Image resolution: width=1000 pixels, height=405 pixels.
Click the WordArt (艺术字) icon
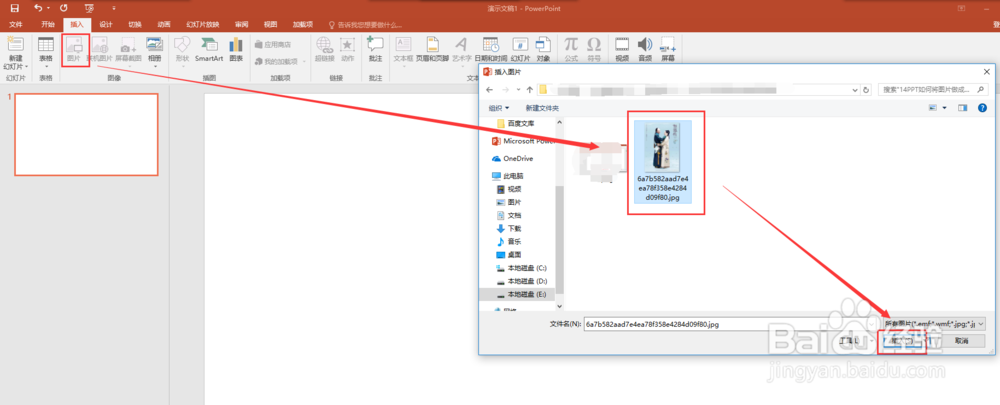(x=461, y=50)
